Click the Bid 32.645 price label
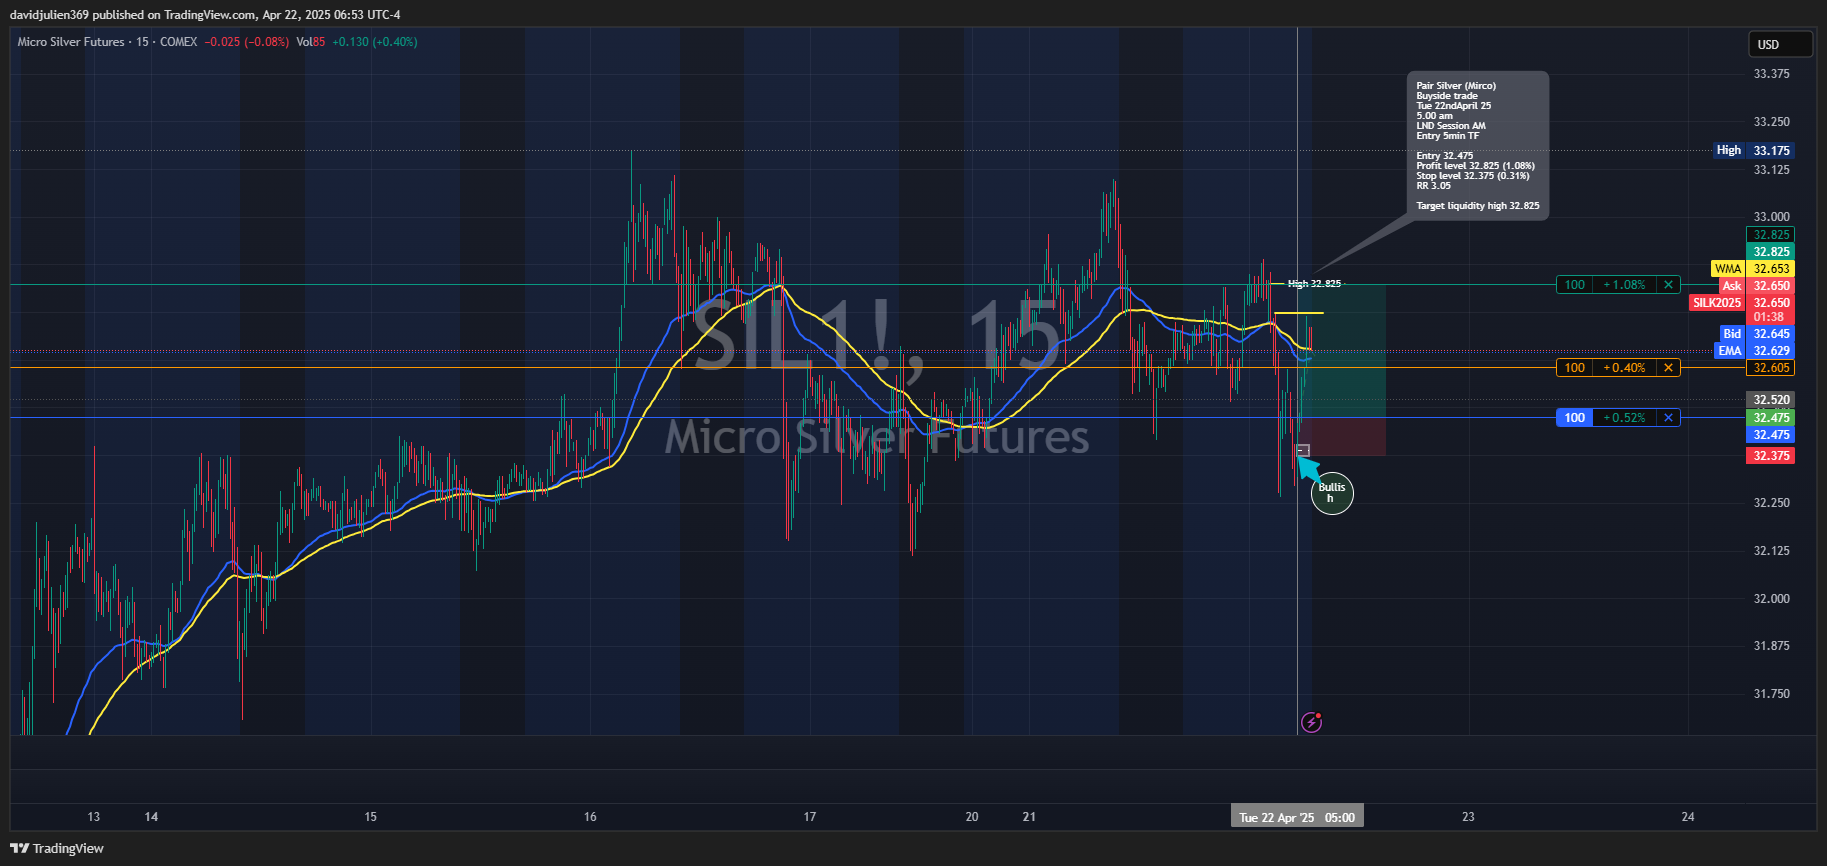Image resolution: width=1827 pixels, height=866 pixels. coord(1757,334)
